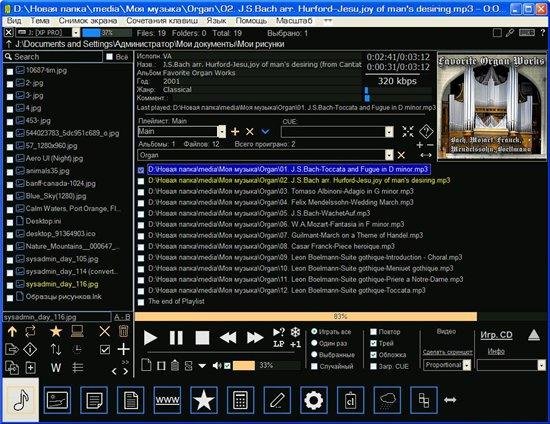Viewport: 550px width, 424px height.
Task: Click the blue down-chevron next to playlist
Action: click(x=266, y=132)
